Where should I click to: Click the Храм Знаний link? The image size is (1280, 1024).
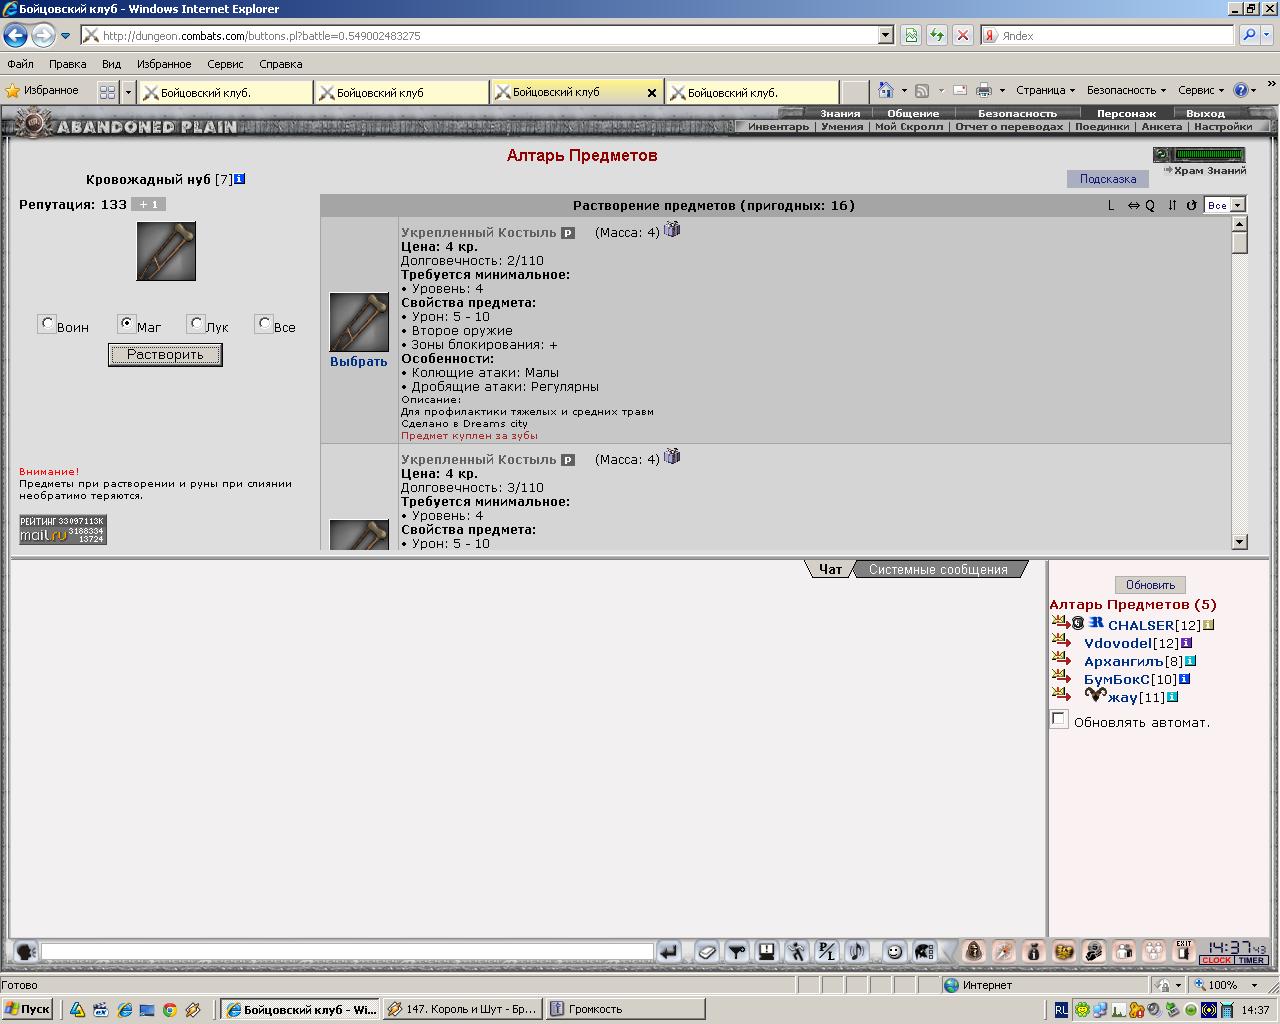(1210, 171)
